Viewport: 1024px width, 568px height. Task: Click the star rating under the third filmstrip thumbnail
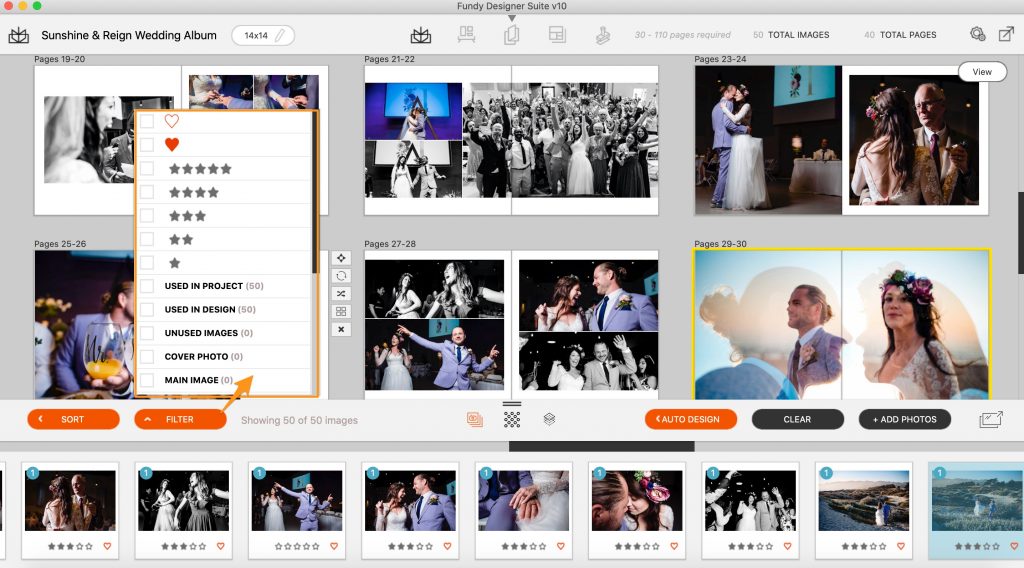(x=297, y=546)
